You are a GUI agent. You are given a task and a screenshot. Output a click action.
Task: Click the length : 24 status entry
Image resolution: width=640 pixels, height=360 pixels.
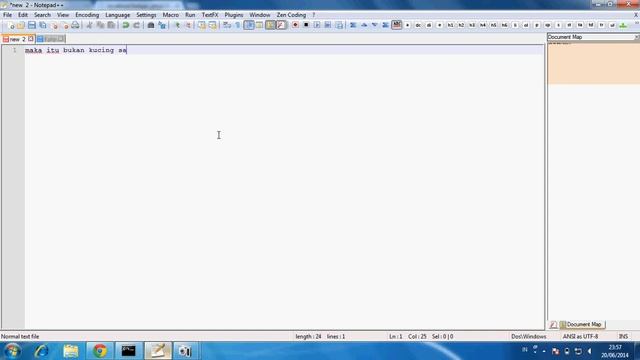pos(308,337)
